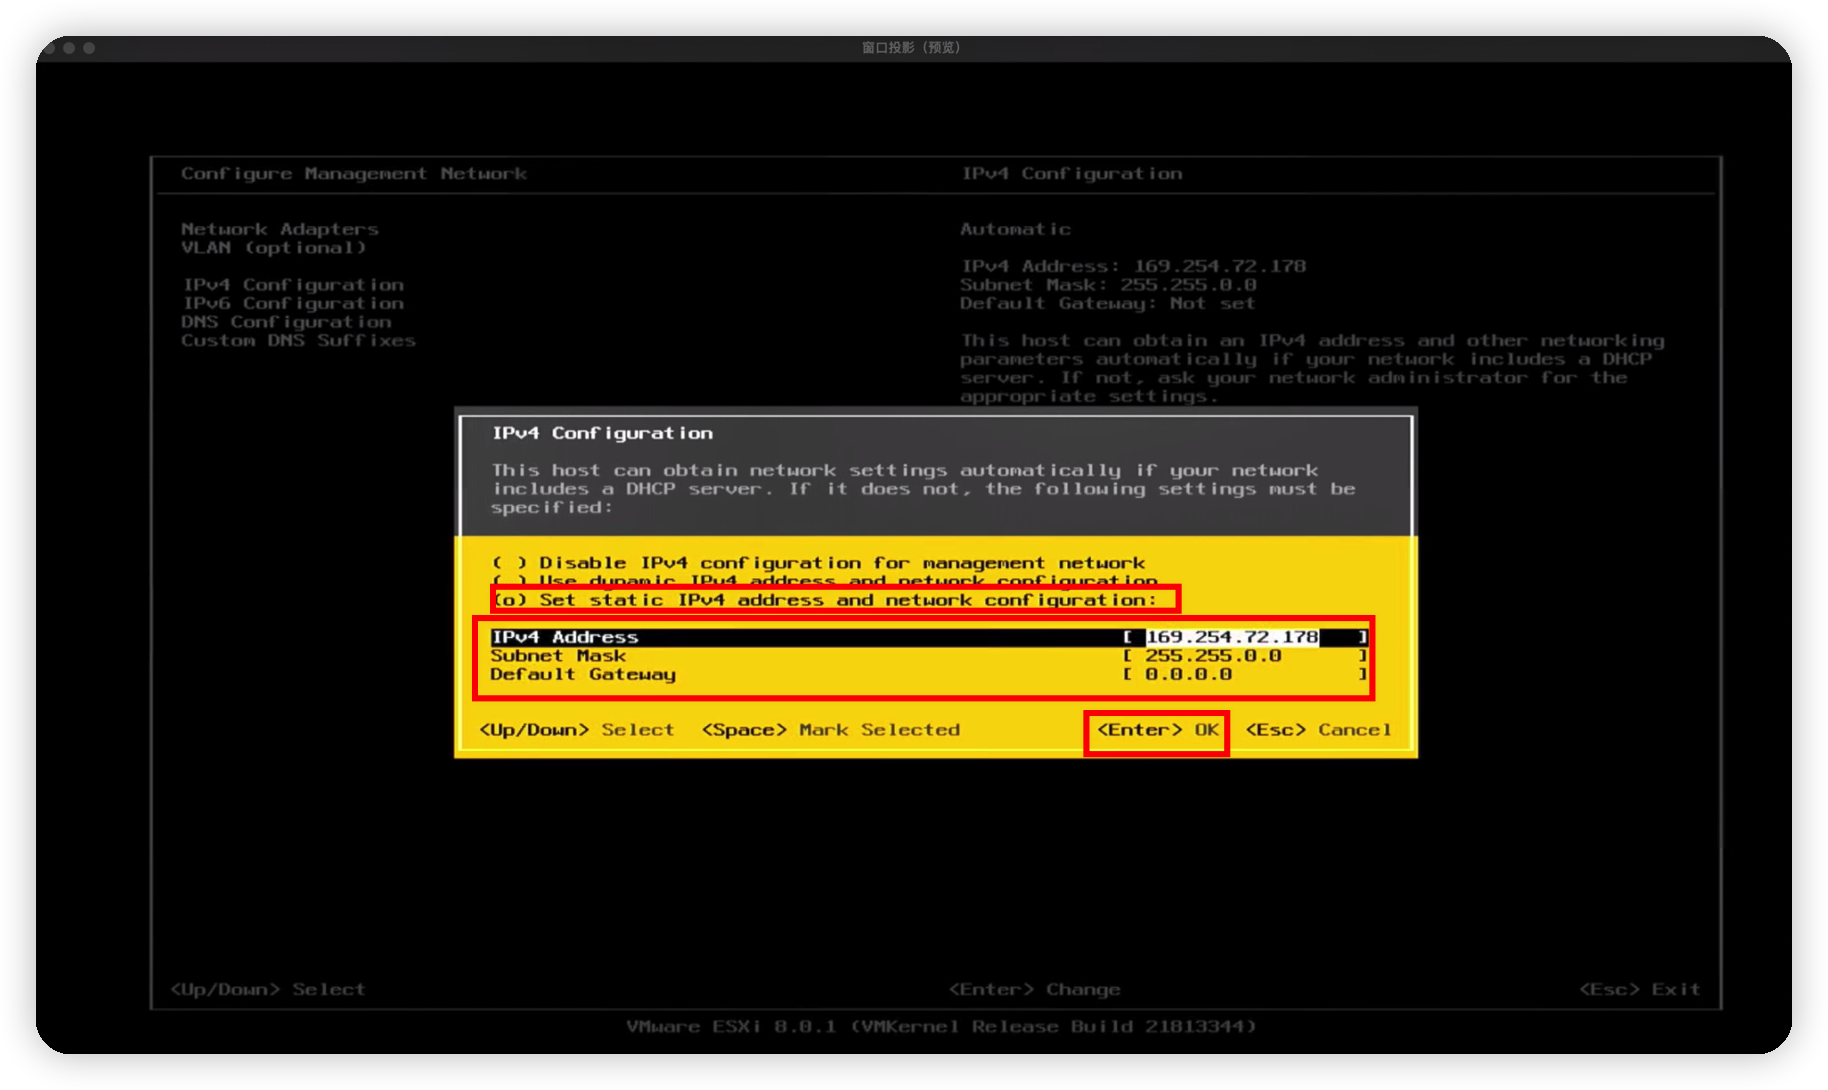Select 'Set static IPv4 address' radio option
The width and height of the screenshot is (1828, 1090).
[x=825, y=600]
